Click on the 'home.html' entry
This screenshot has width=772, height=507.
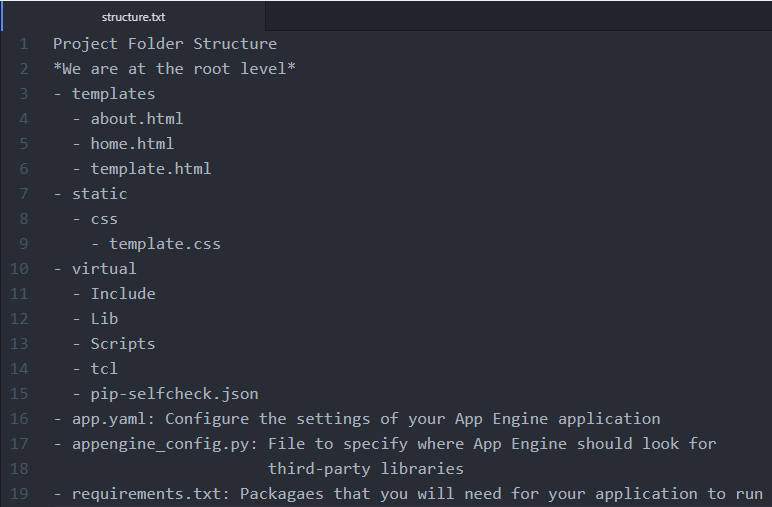[132, 144]
